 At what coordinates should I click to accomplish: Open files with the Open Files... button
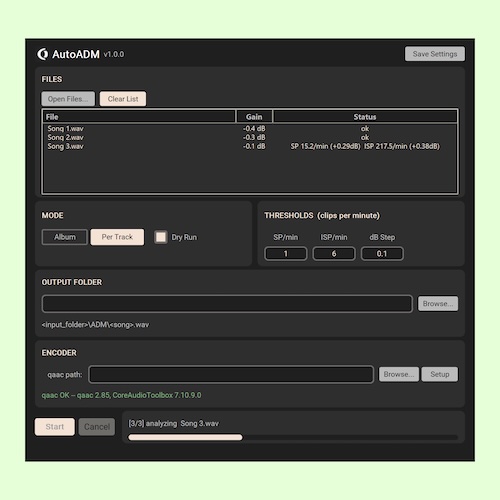point(68,99)
